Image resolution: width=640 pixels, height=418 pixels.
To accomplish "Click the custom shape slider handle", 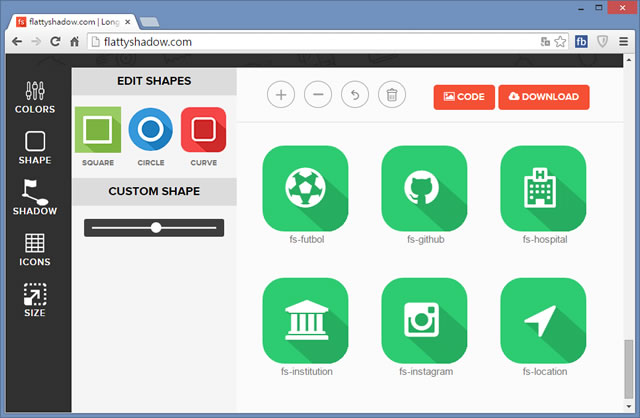I will 156,228.
